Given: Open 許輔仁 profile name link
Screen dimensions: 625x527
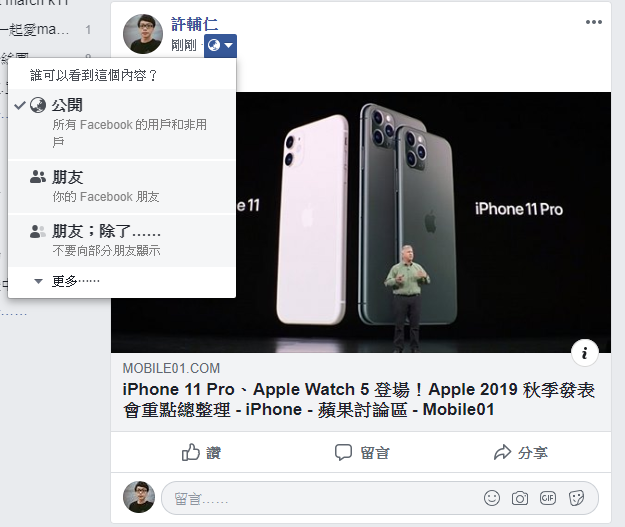Looking at the screenshot, I should click(x=194, y=24).
